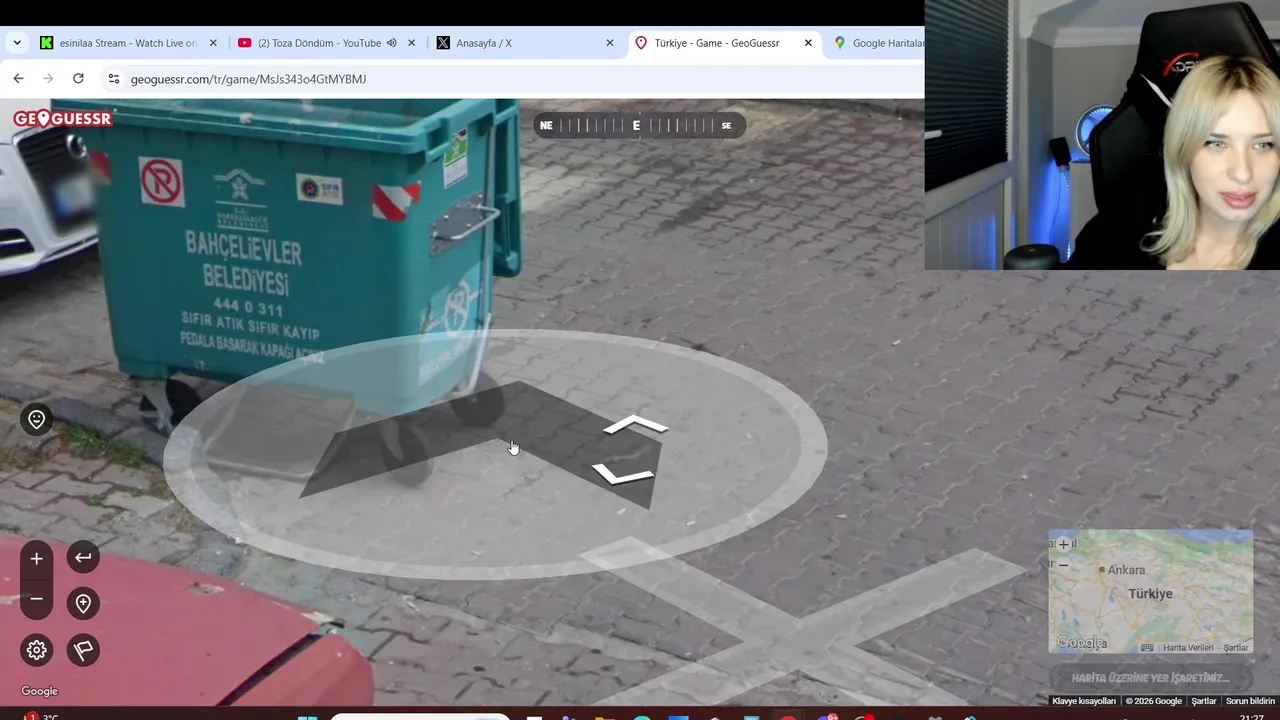Screen dimensions: 1280x720
Task: Mute the YouTube tab audio icon
Action: (x=392, y=43)
